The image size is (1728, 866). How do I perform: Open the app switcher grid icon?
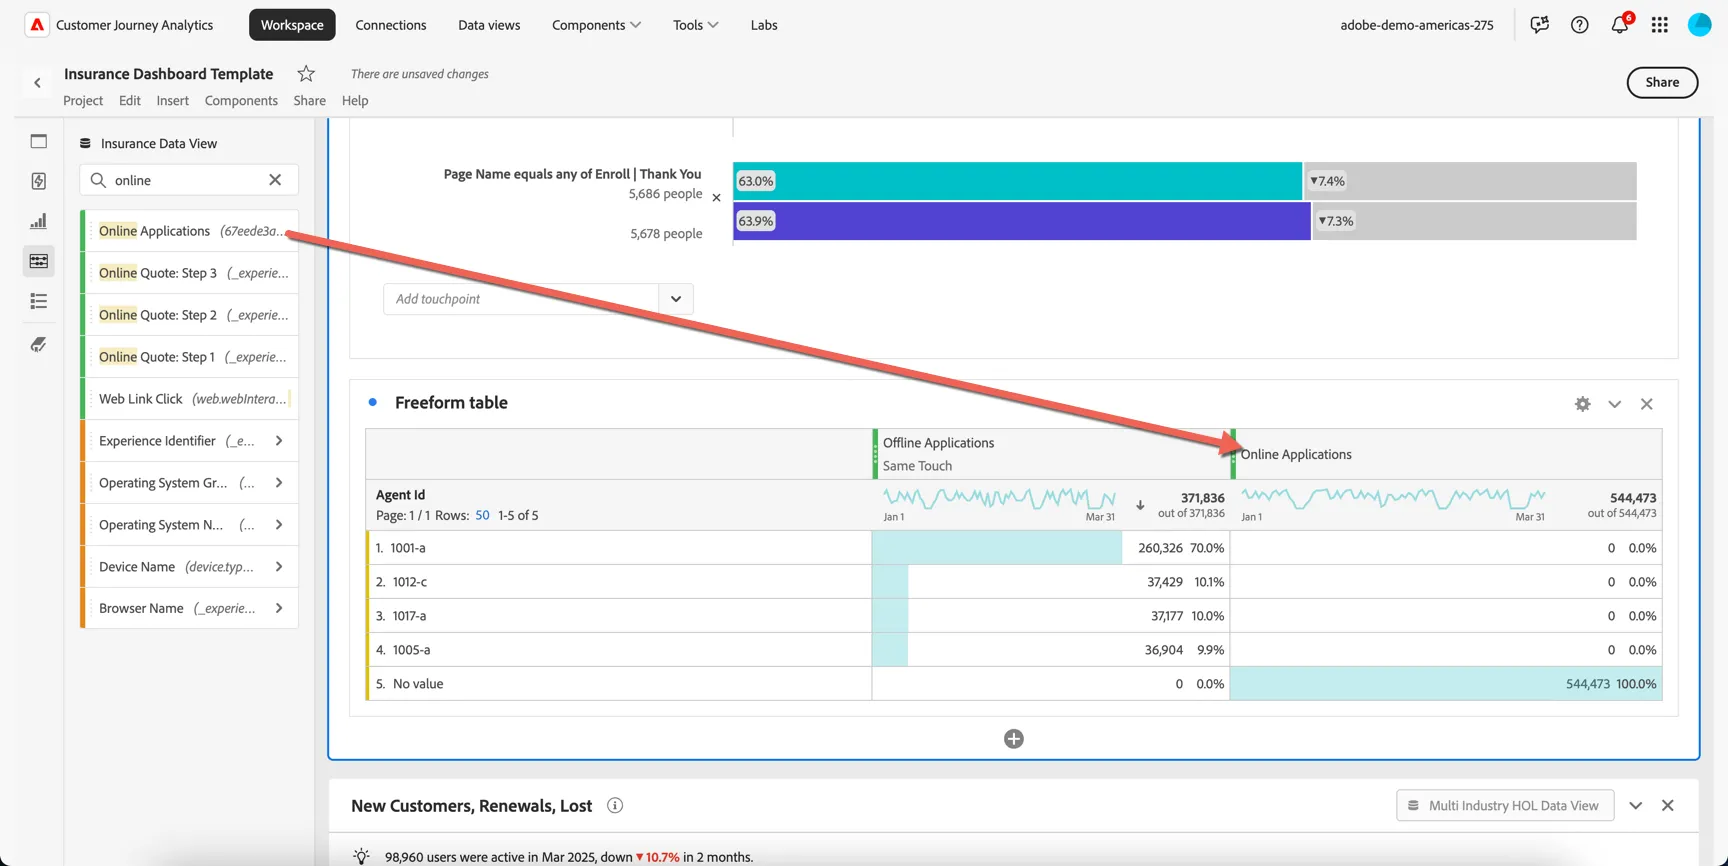pos(1660,25)
